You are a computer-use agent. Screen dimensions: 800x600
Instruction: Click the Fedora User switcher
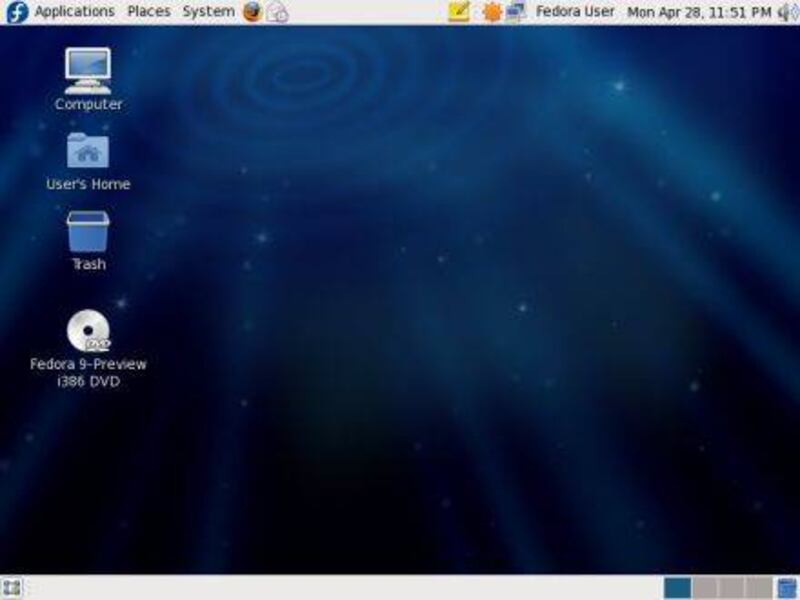point(575,12)
